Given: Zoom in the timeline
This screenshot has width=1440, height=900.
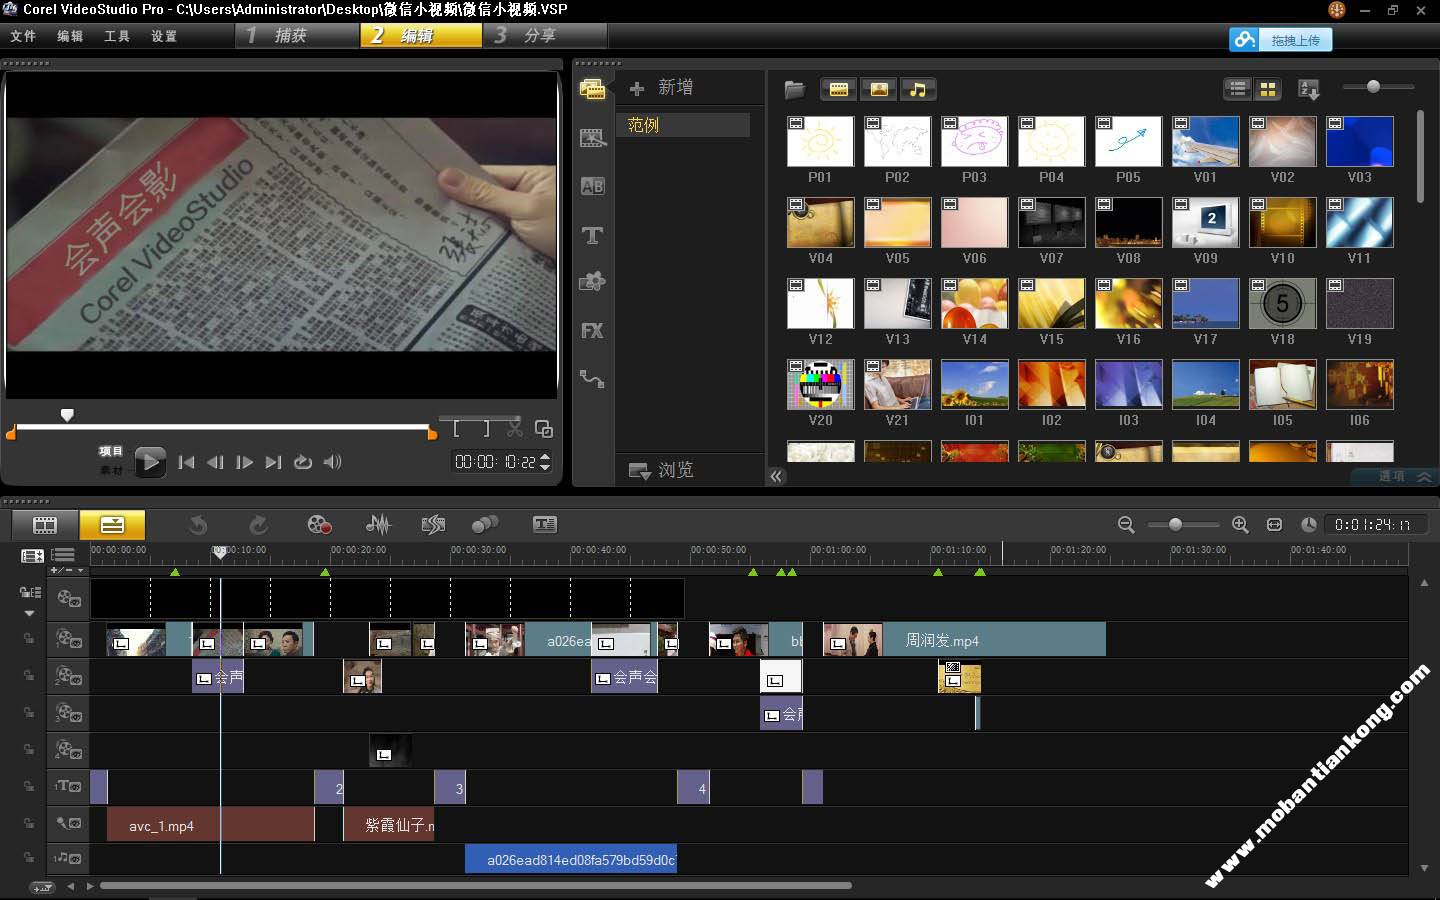Looking at the screenshot, I should tap(1240, 524).
